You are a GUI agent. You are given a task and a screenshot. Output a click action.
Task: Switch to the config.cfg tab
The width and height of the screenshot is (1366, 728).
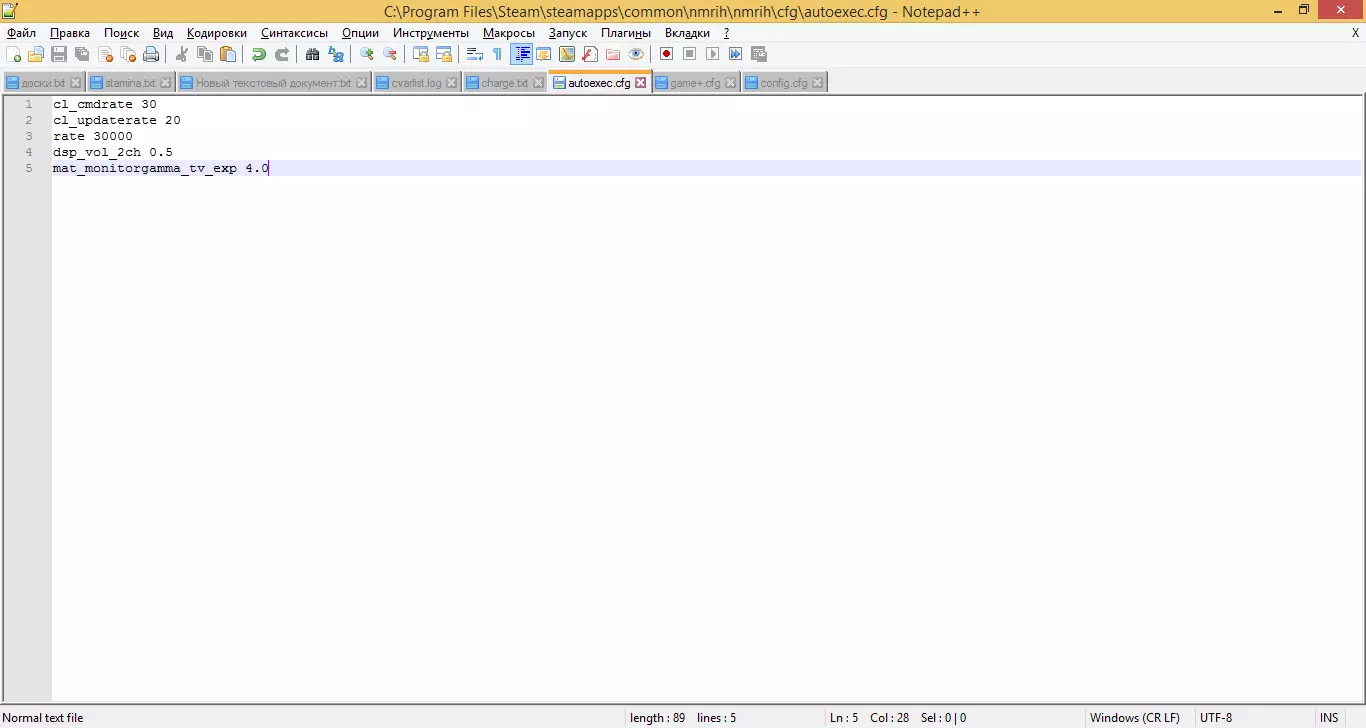click(784, 83)
